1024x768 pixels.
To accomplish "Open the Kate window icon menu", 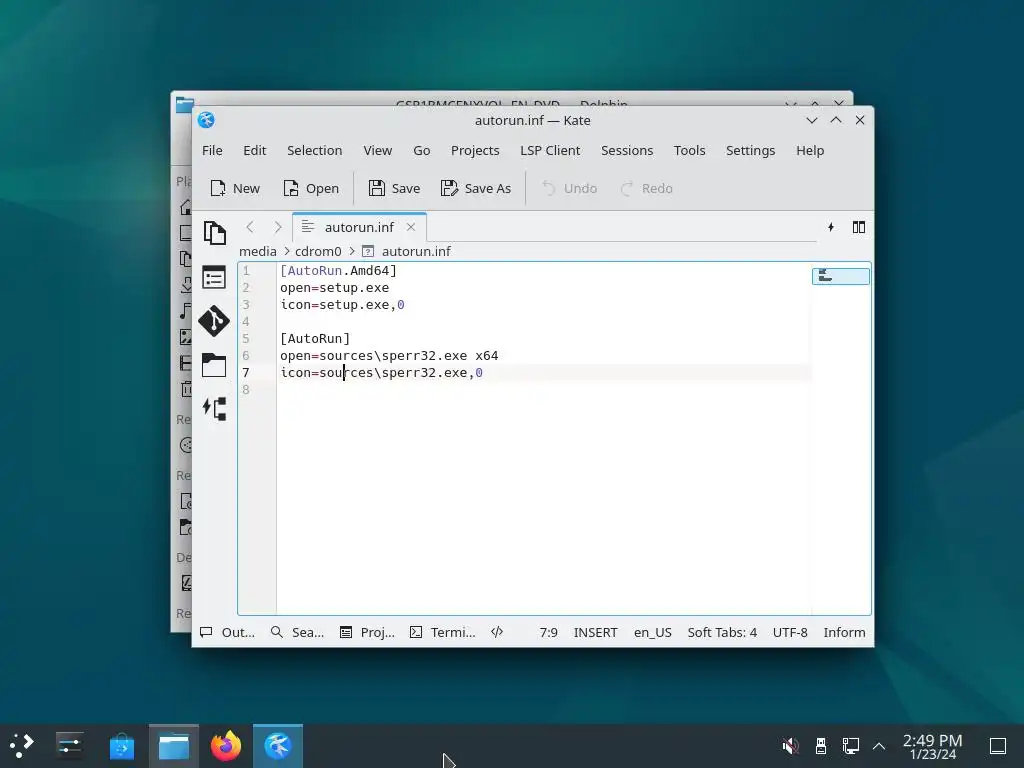I will tap(206, 120).
